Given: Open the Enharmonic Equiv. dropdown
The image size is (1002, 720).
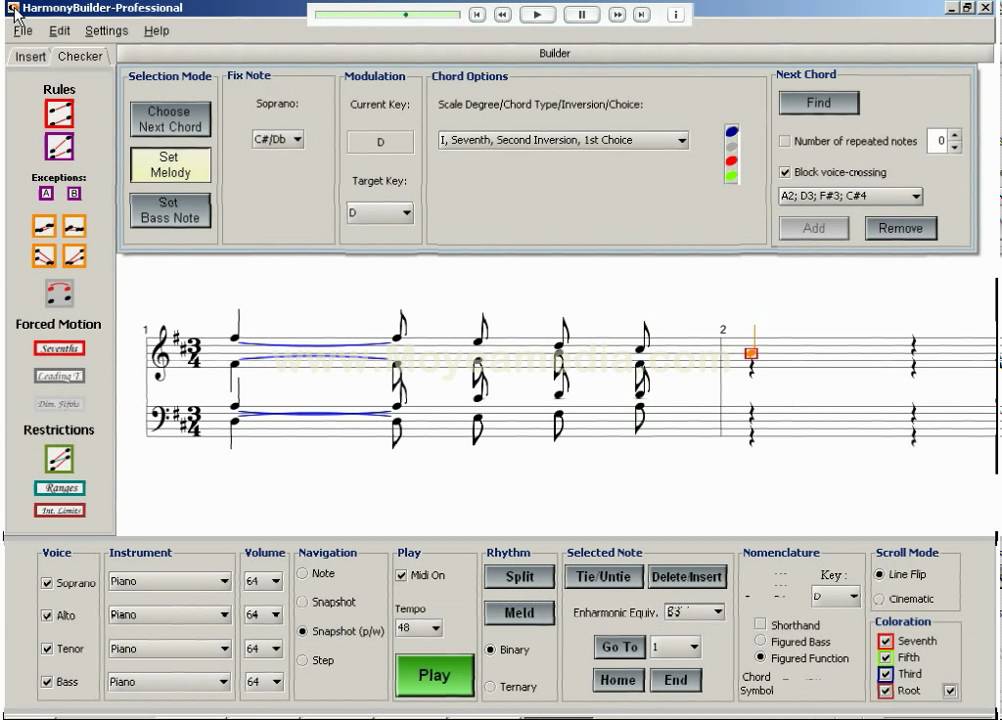Looking at the screenshot, I should [x=694, y=612].
